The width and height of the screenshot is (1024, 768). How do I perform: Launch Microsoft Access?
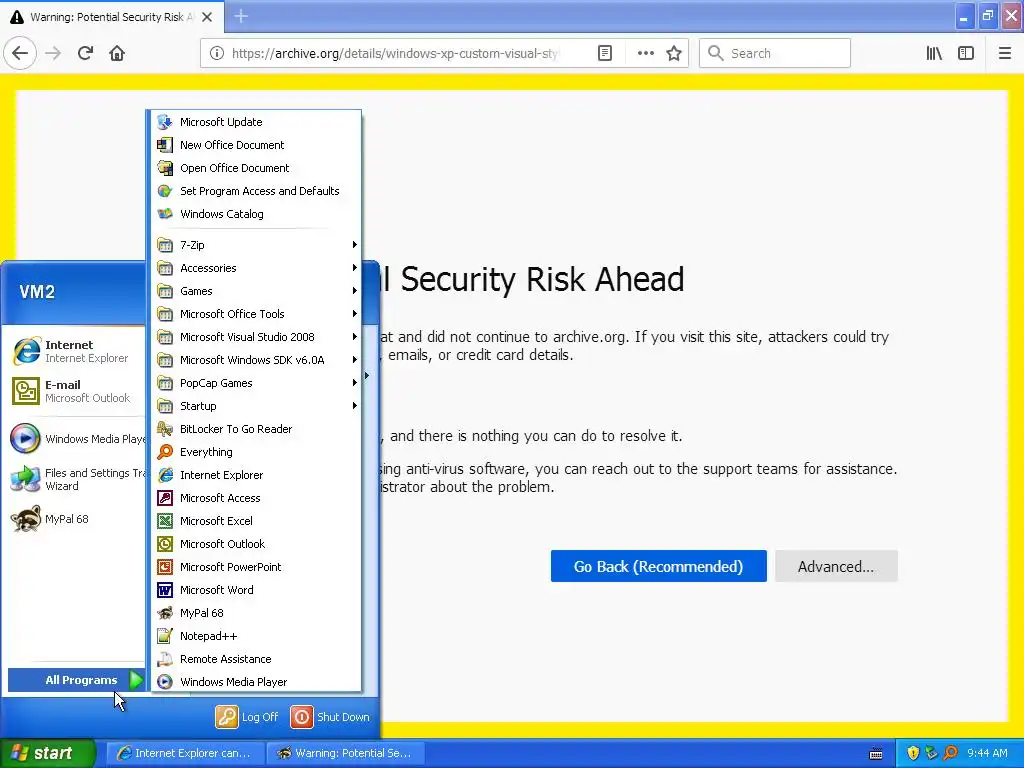pyautogui.click(x=256, y=498)
